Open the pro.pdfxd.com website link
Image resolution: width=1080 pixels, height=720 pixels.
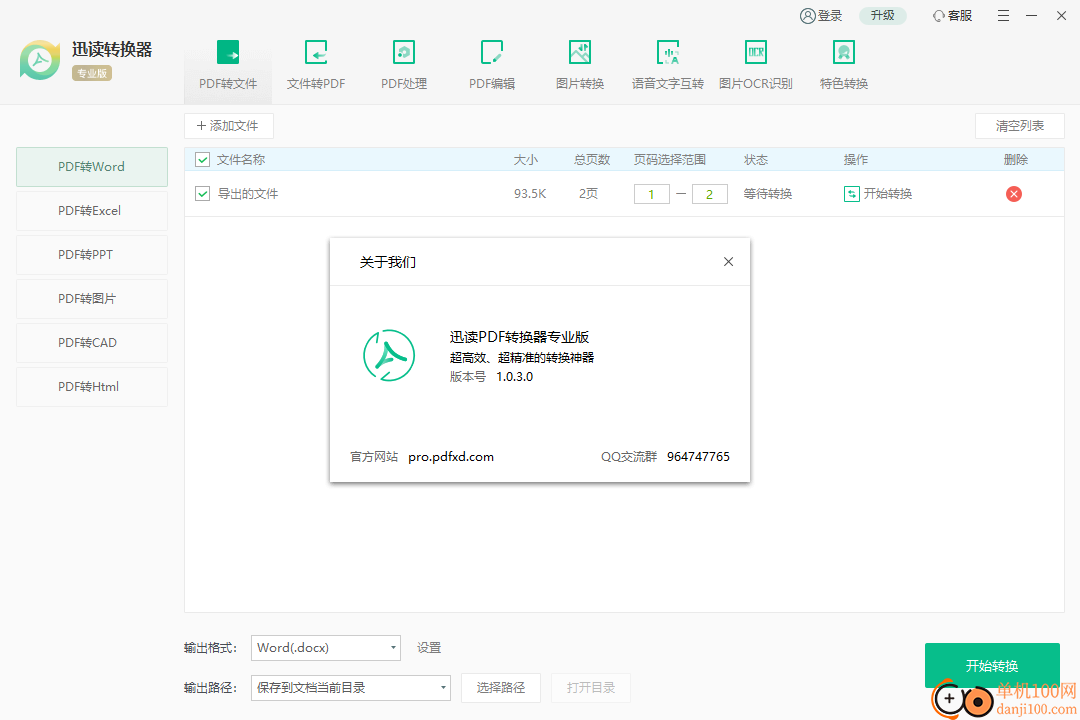tap(450, 457)
